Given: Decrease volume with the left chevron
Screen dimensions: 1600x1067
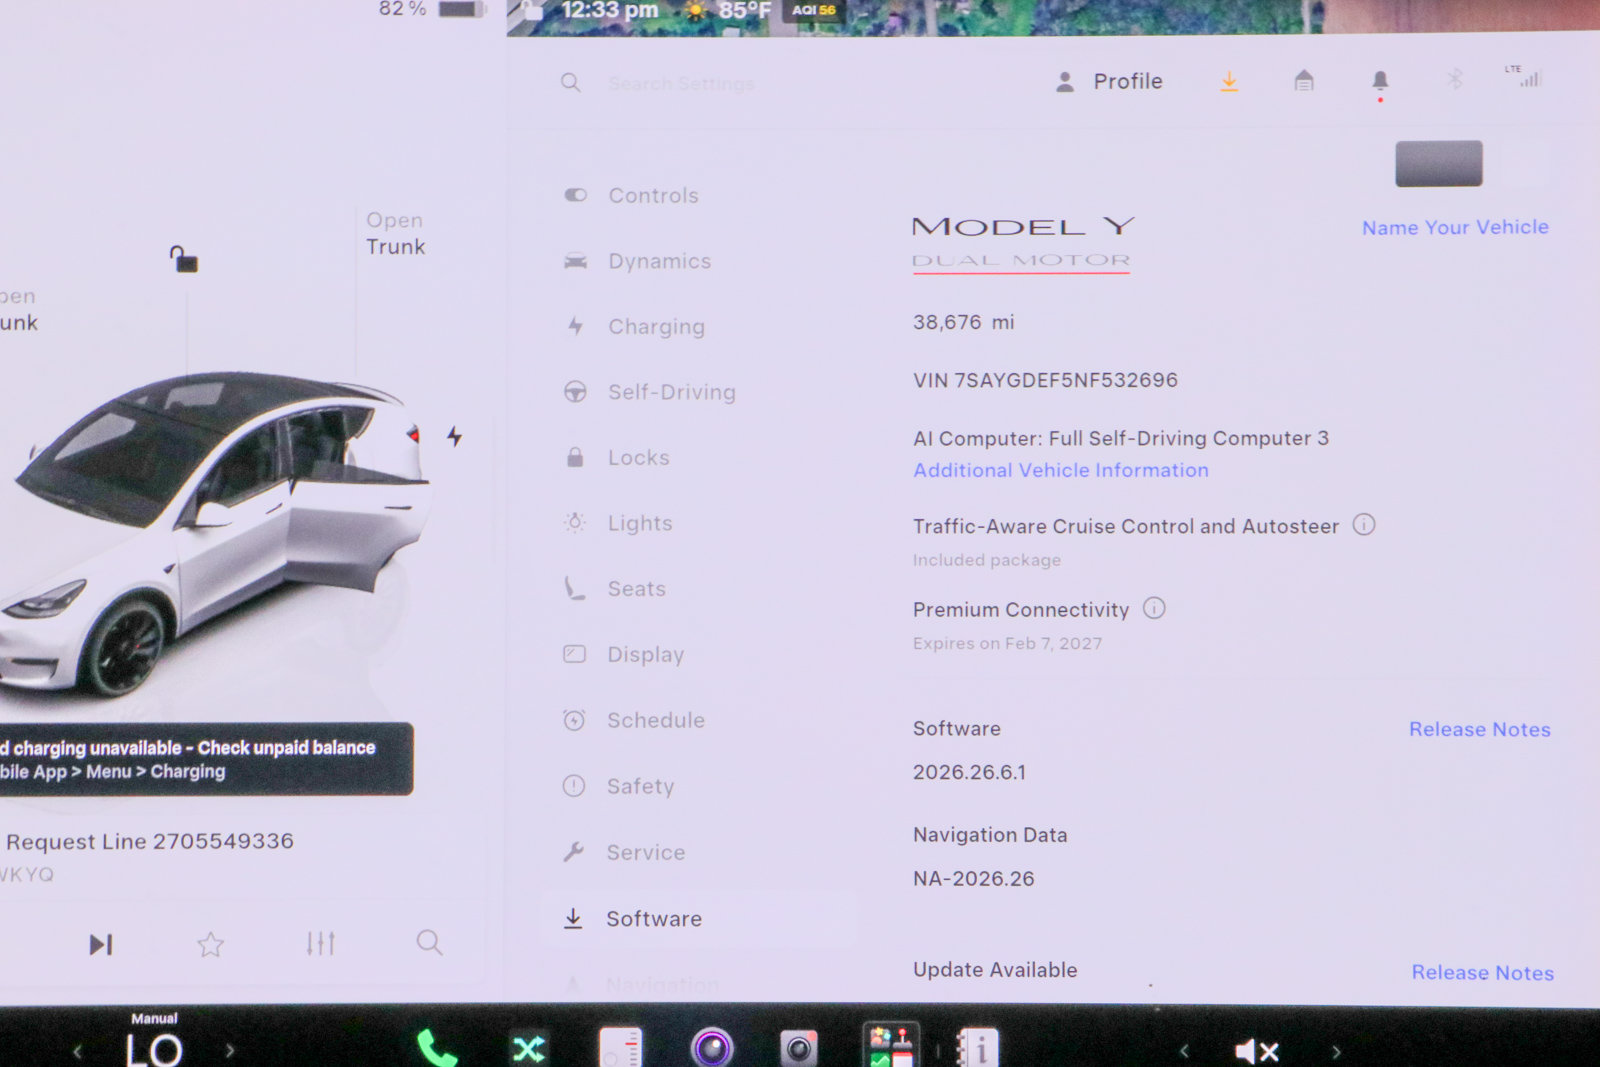Looking at the screenshot, I should (x=1185, y=1051).
